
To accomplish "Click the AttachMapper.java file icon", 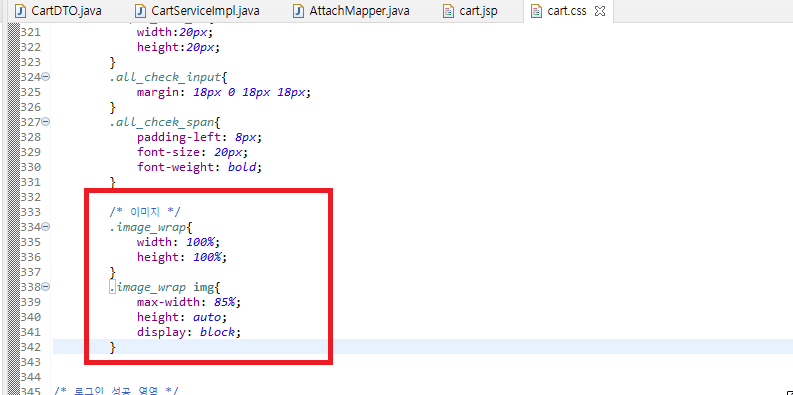I will (299, 11).
